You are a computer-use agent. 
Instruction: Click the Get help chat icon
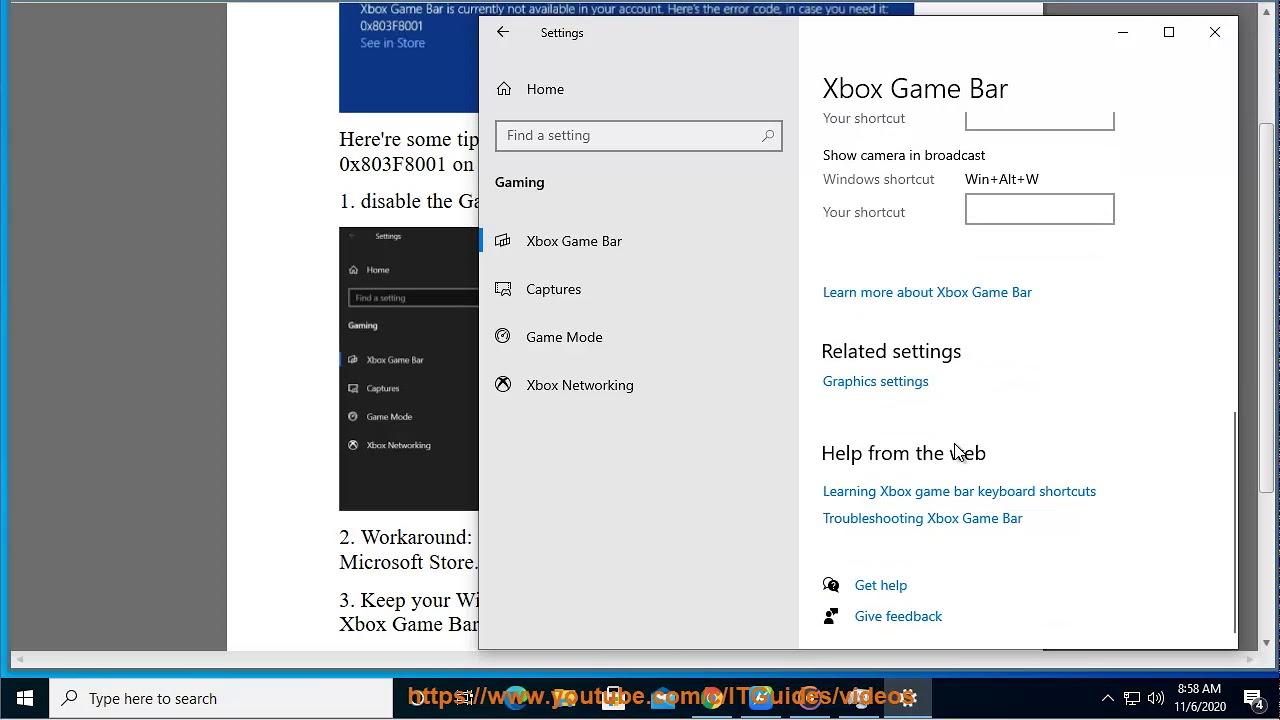coord(830,585)
